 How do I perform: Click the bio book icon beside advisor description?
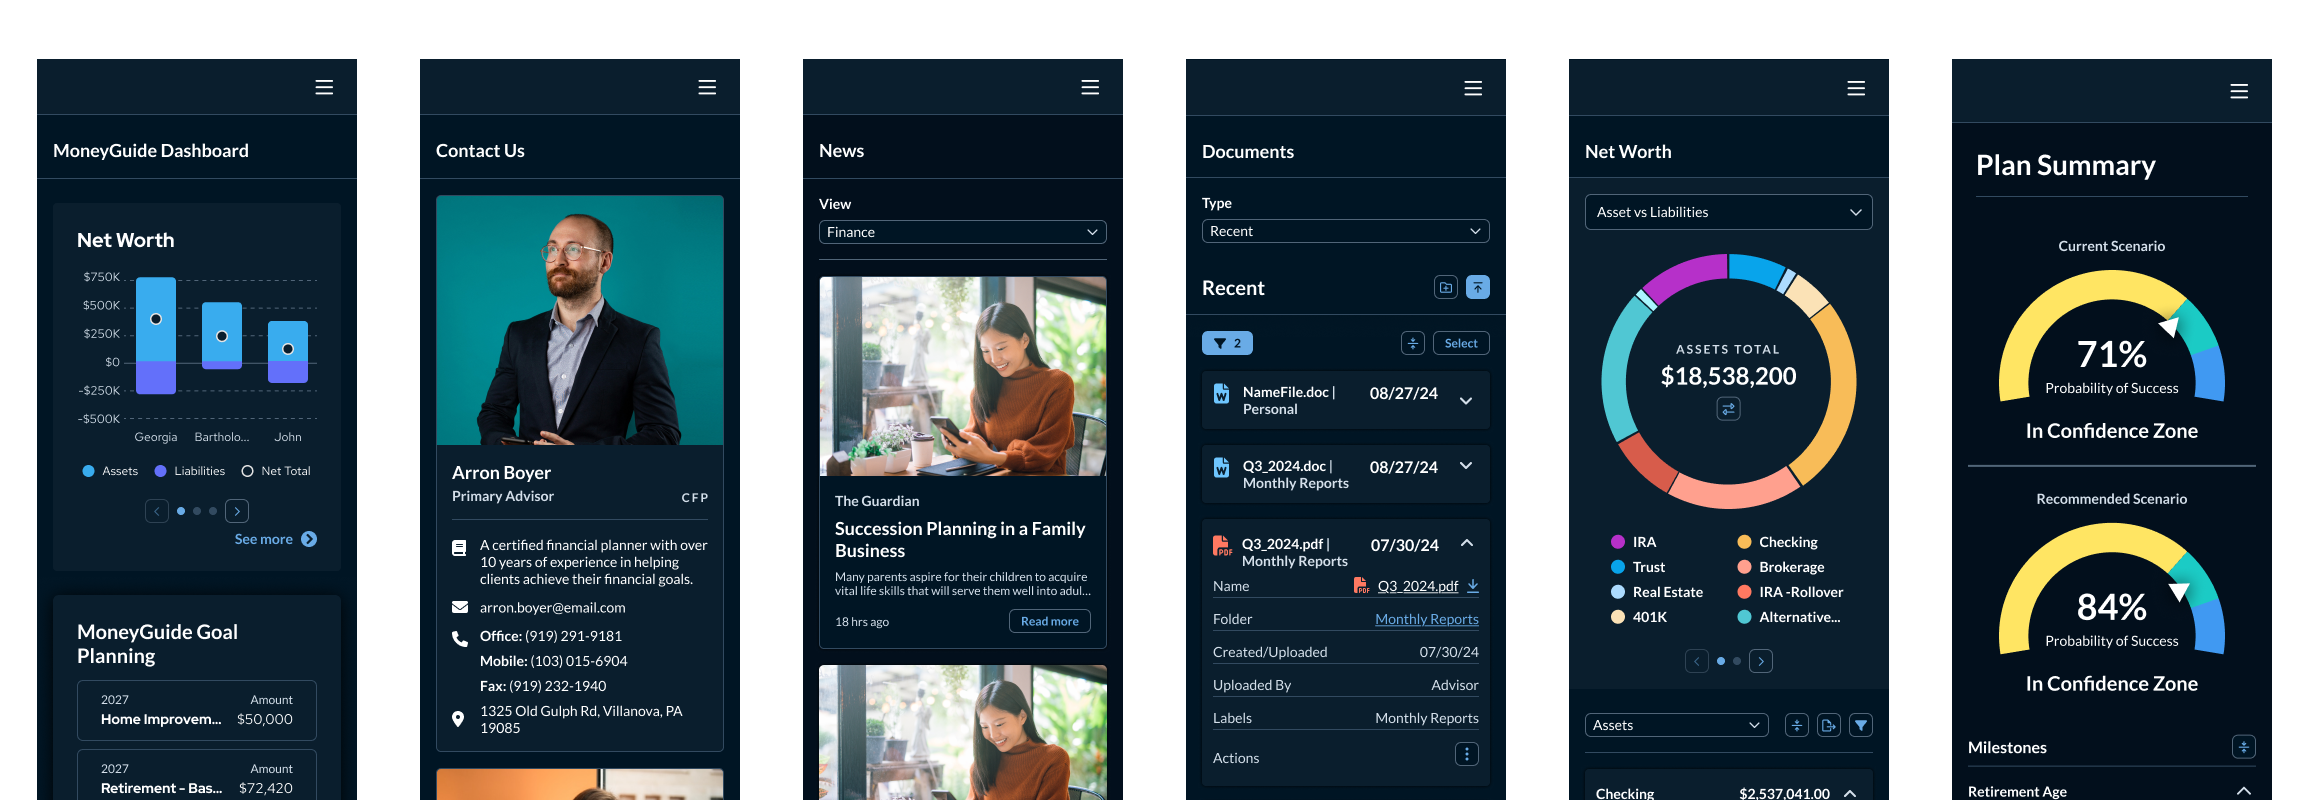click(459, 548)
